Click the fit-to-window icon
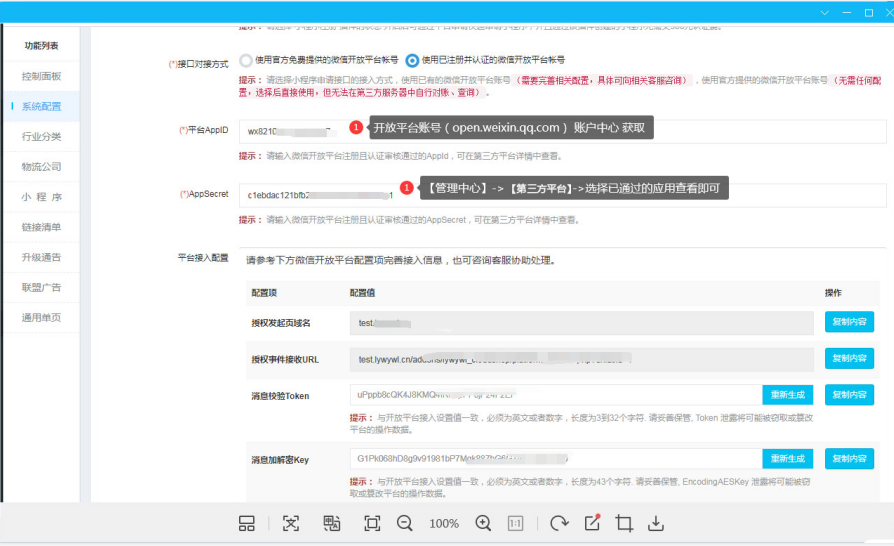This screenshot has width=894, height=546. [x=372, y=523]
